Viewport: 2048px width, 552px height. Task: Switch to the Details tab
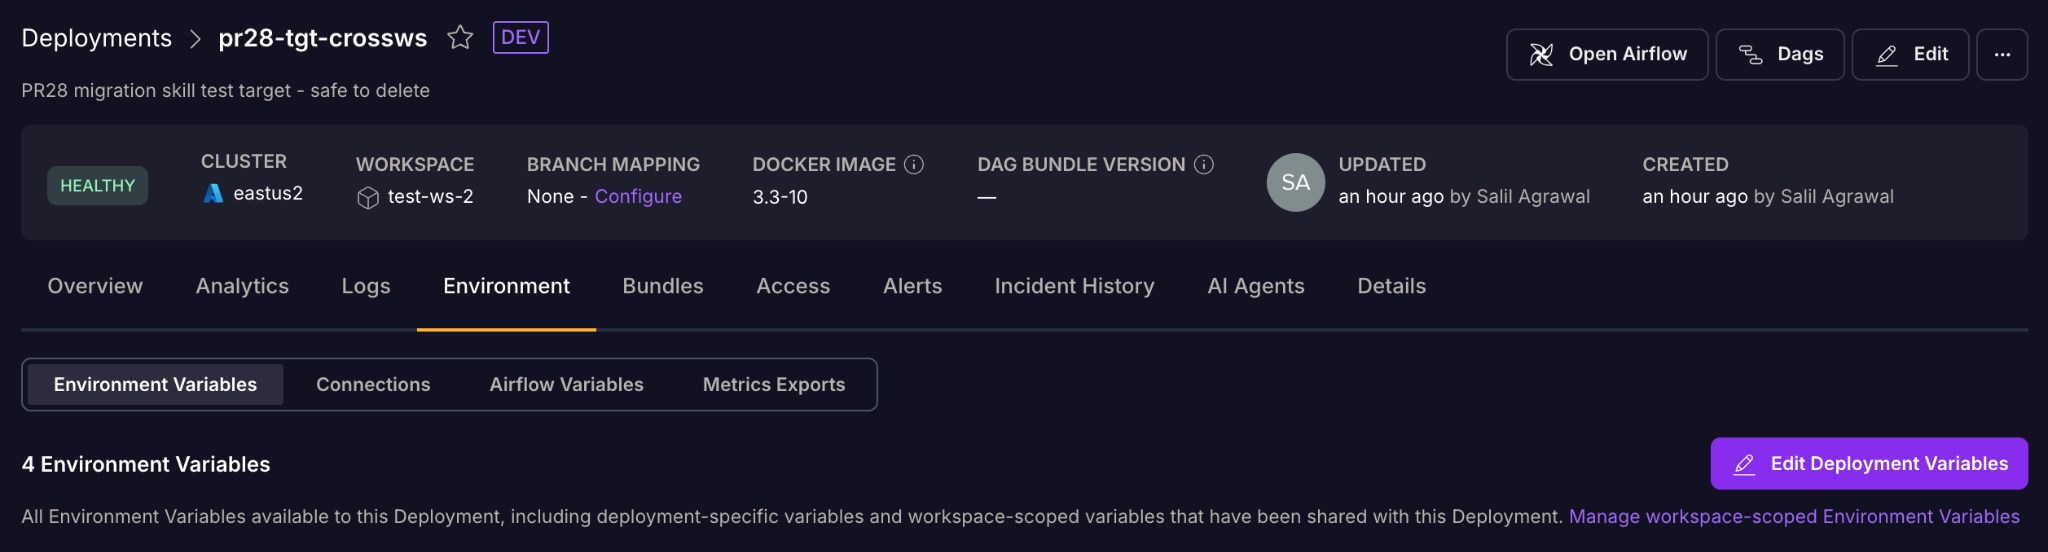(1391, 286)
